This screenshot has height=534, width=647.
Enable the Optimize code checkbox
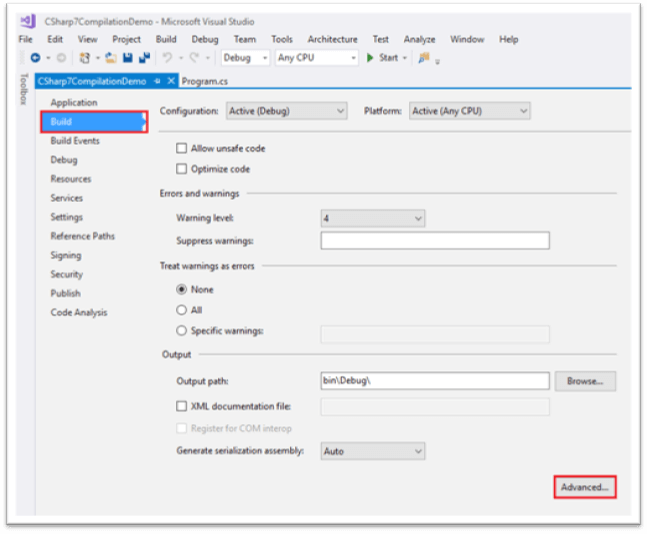182,169
